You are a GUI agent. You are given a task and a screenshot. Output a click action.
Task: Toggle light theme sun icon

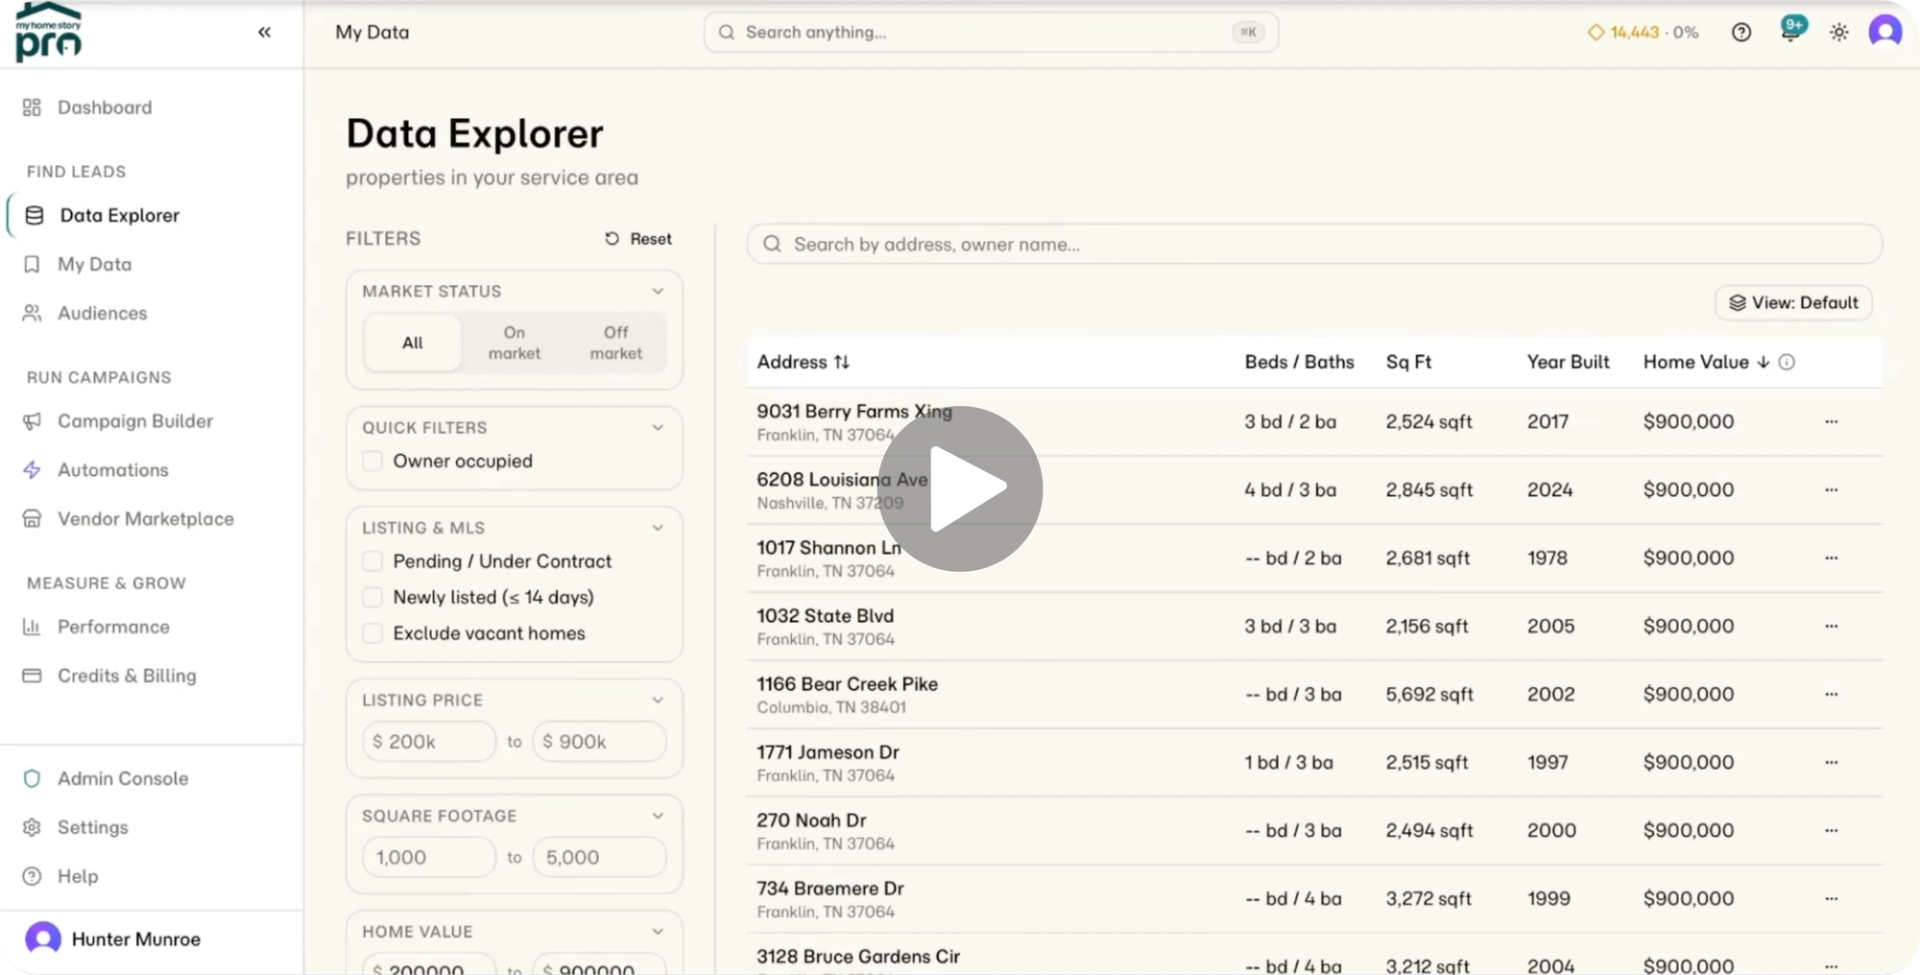coord(1839,32)
